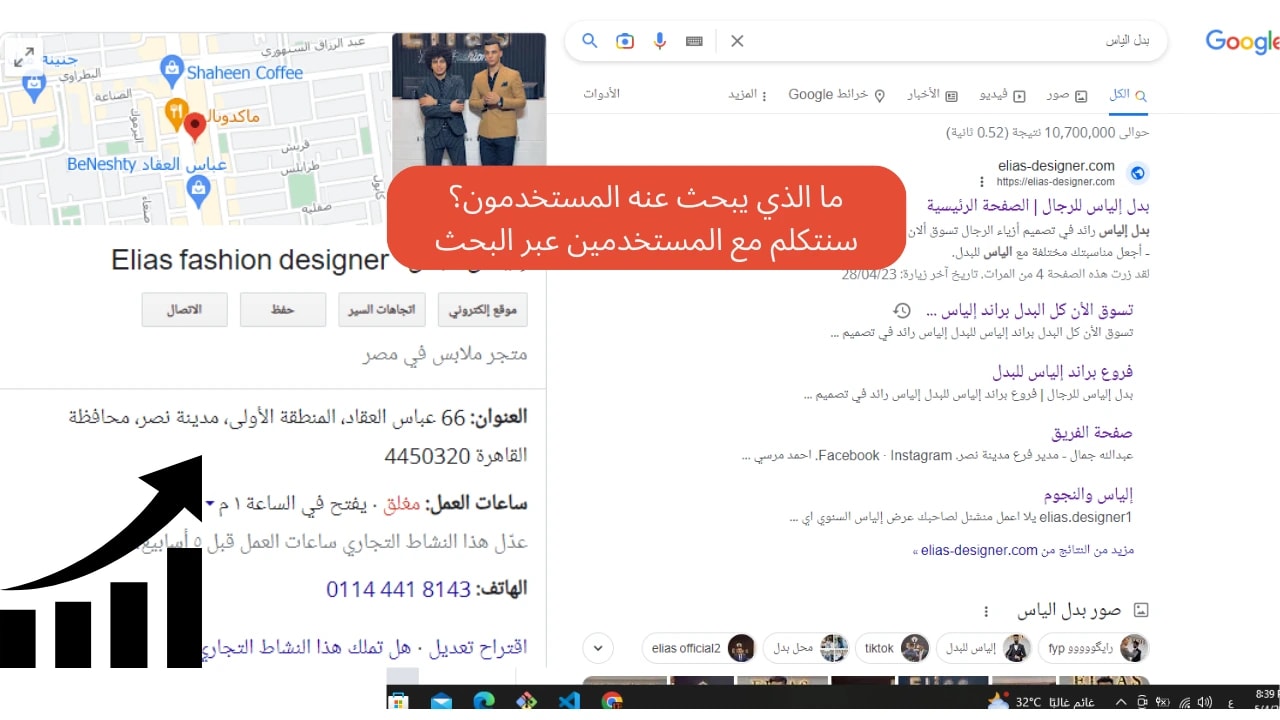Clear the search query with the X icon
1280x720 pixels.
(x=737, y=41)
